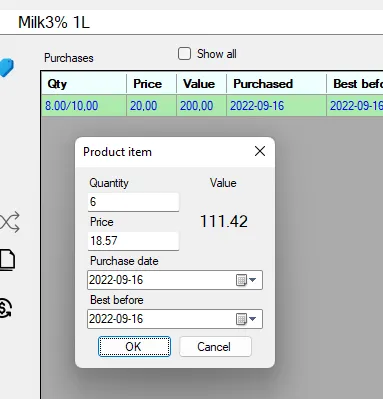The width and height of the screenshot is (383, 399).
Task: Select the Purchased 2022-09-16 table cell
Action: coord(276,106)
